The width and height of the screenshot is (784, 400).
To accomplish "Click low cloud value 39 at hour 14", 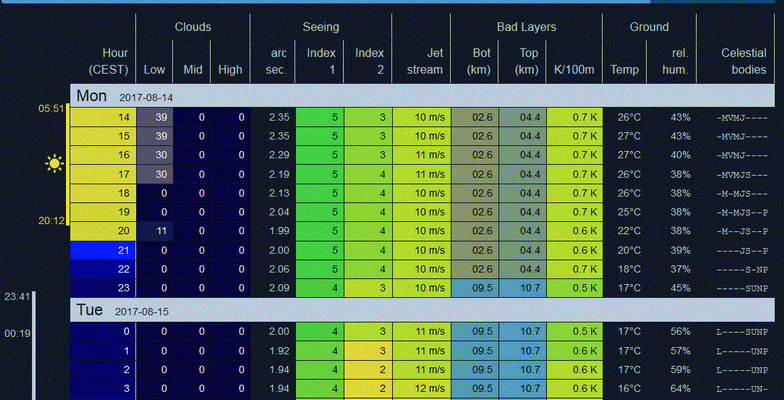I will (x=155, y=118).
